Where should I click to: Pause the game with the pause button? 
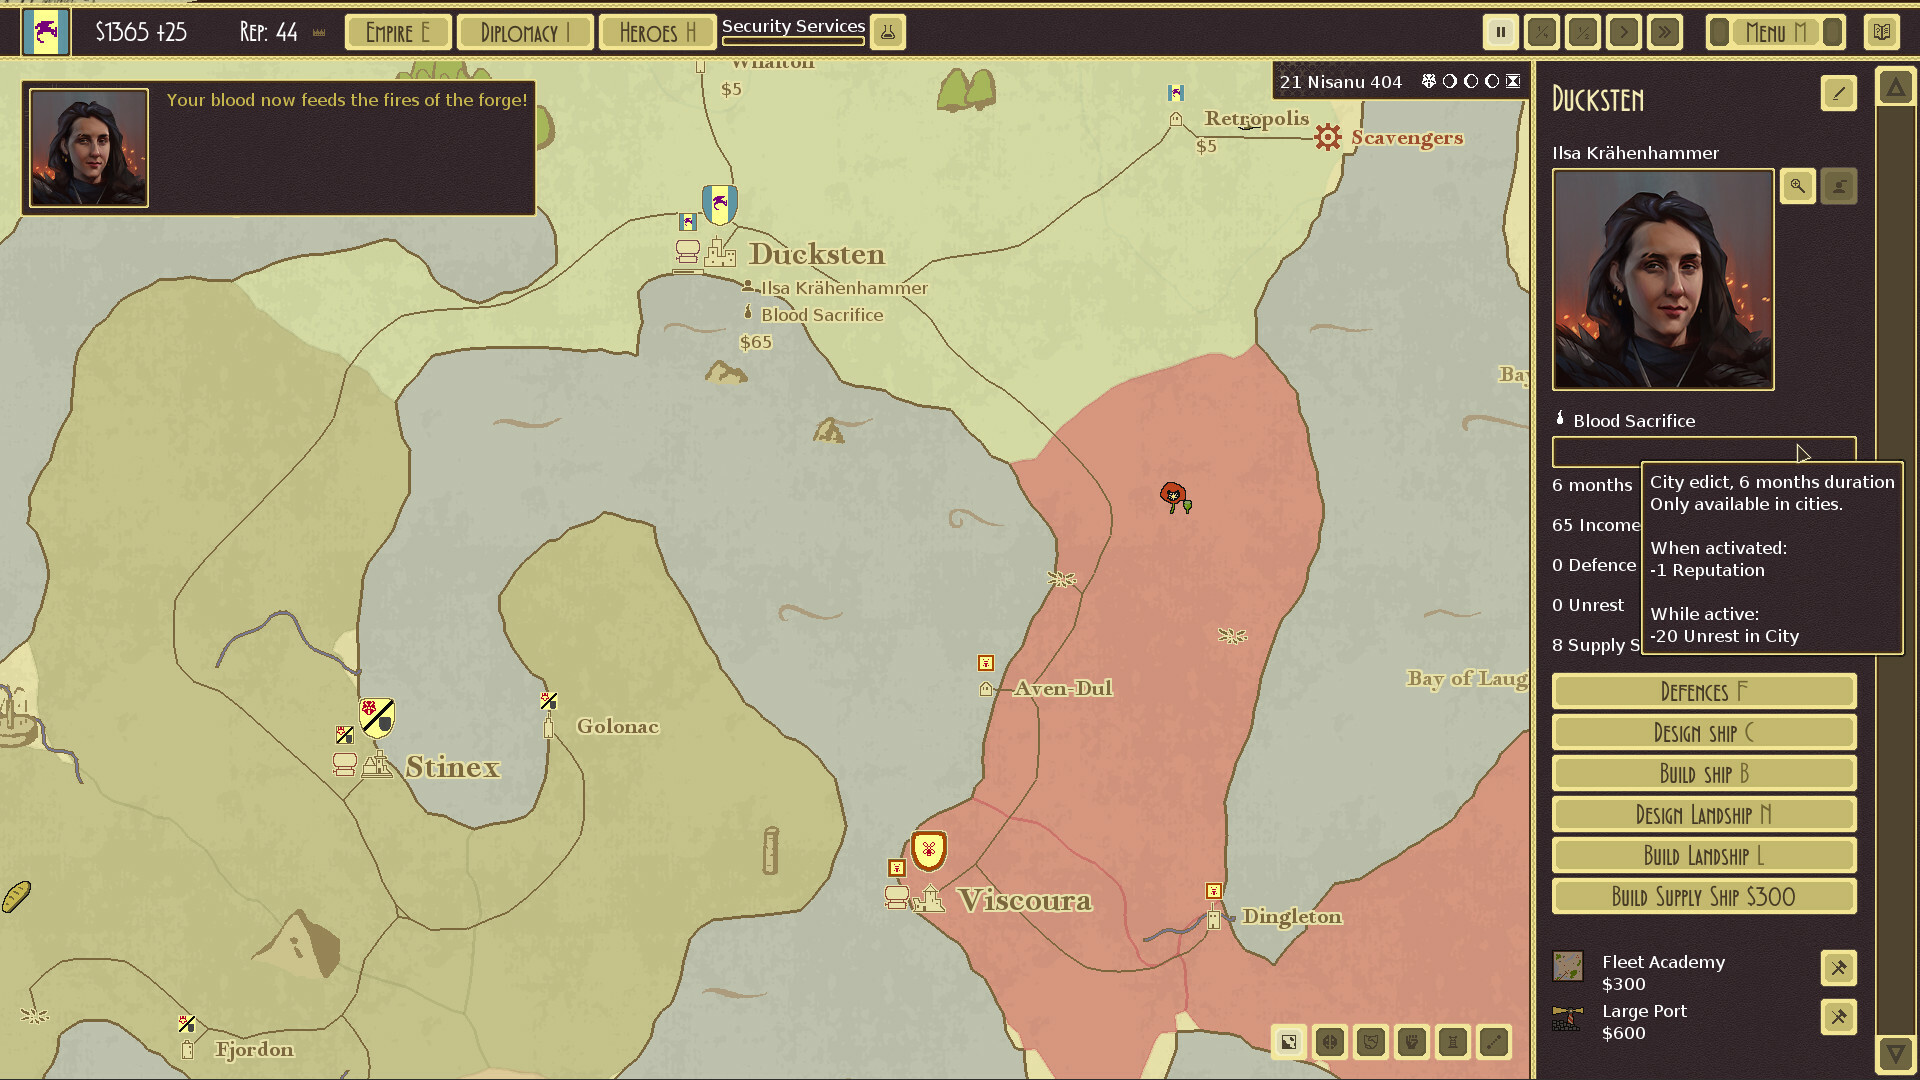click(1501, 32)
